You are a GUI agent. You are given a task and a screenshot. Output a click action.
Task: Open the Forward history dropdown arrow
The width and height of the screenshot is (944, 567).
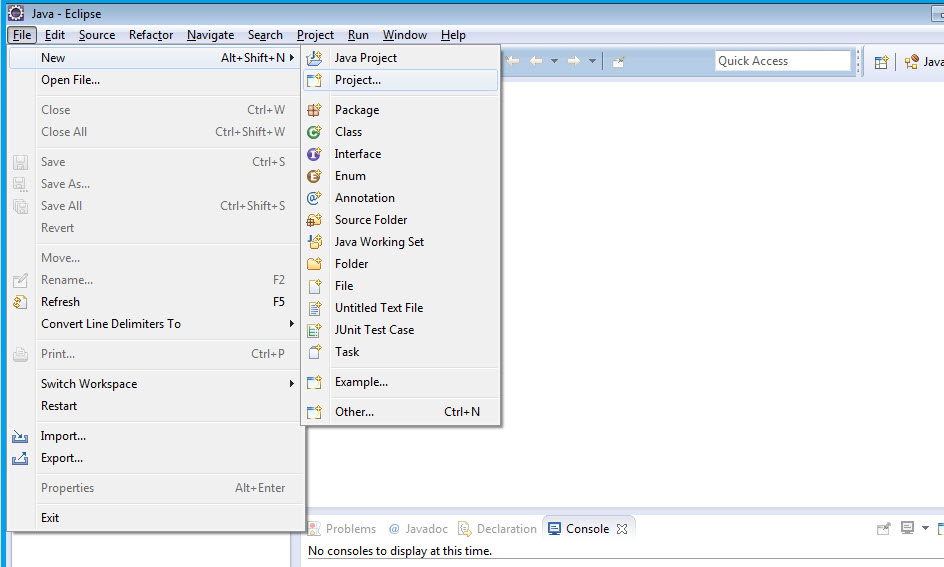pos(592,61)
